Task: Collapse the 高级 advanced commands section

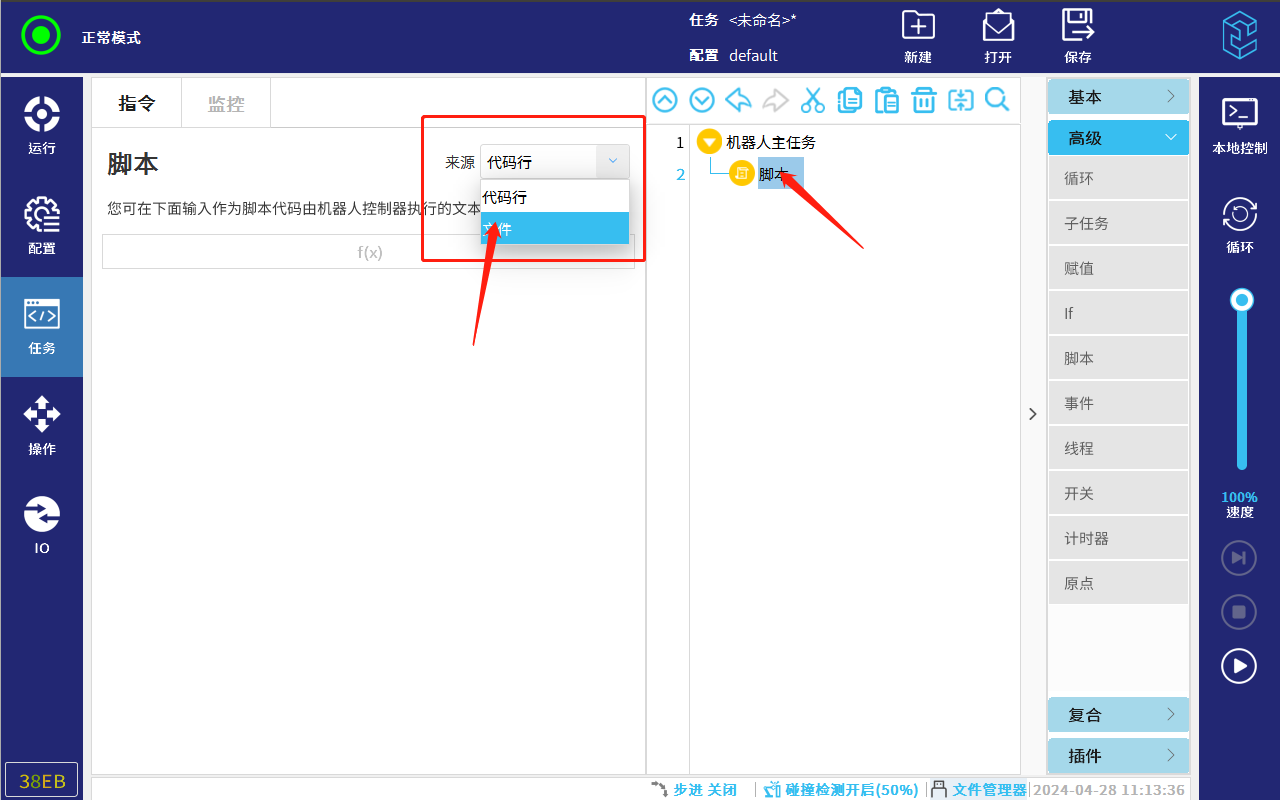Action: pyautogui.click(x=1118, y=138)
